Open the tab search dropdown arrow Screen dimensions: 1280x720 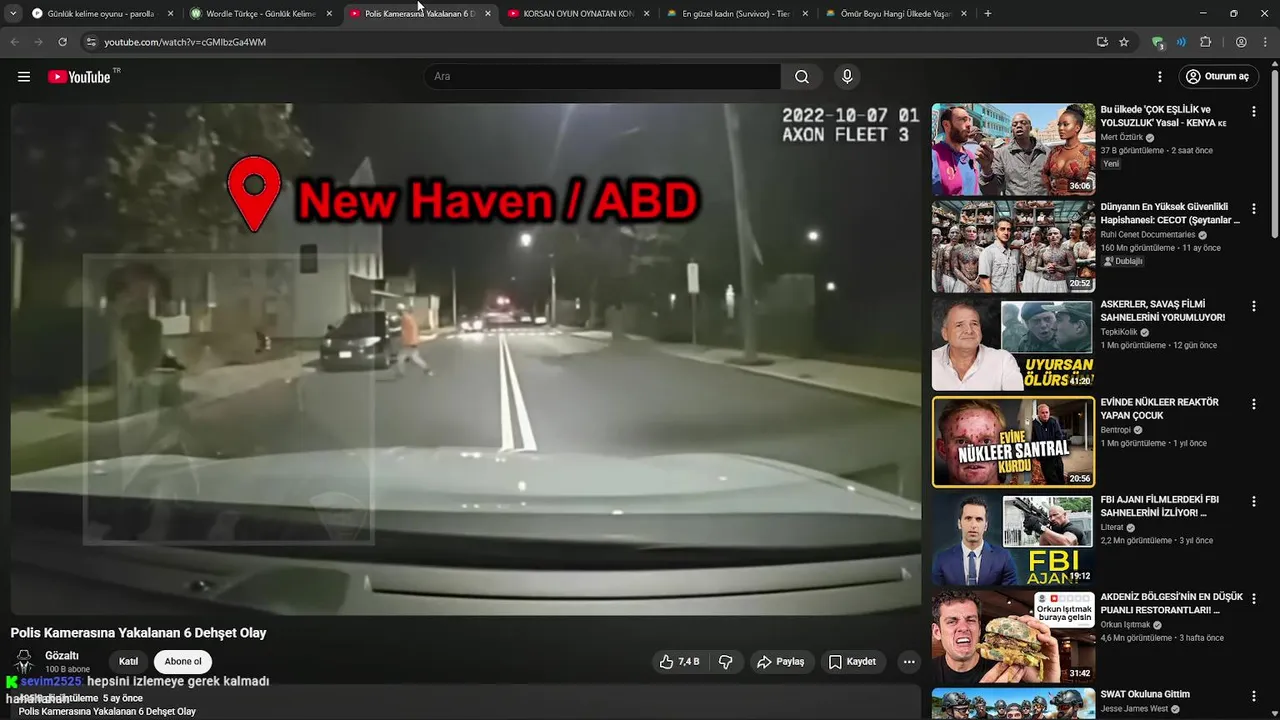[13, 14]
